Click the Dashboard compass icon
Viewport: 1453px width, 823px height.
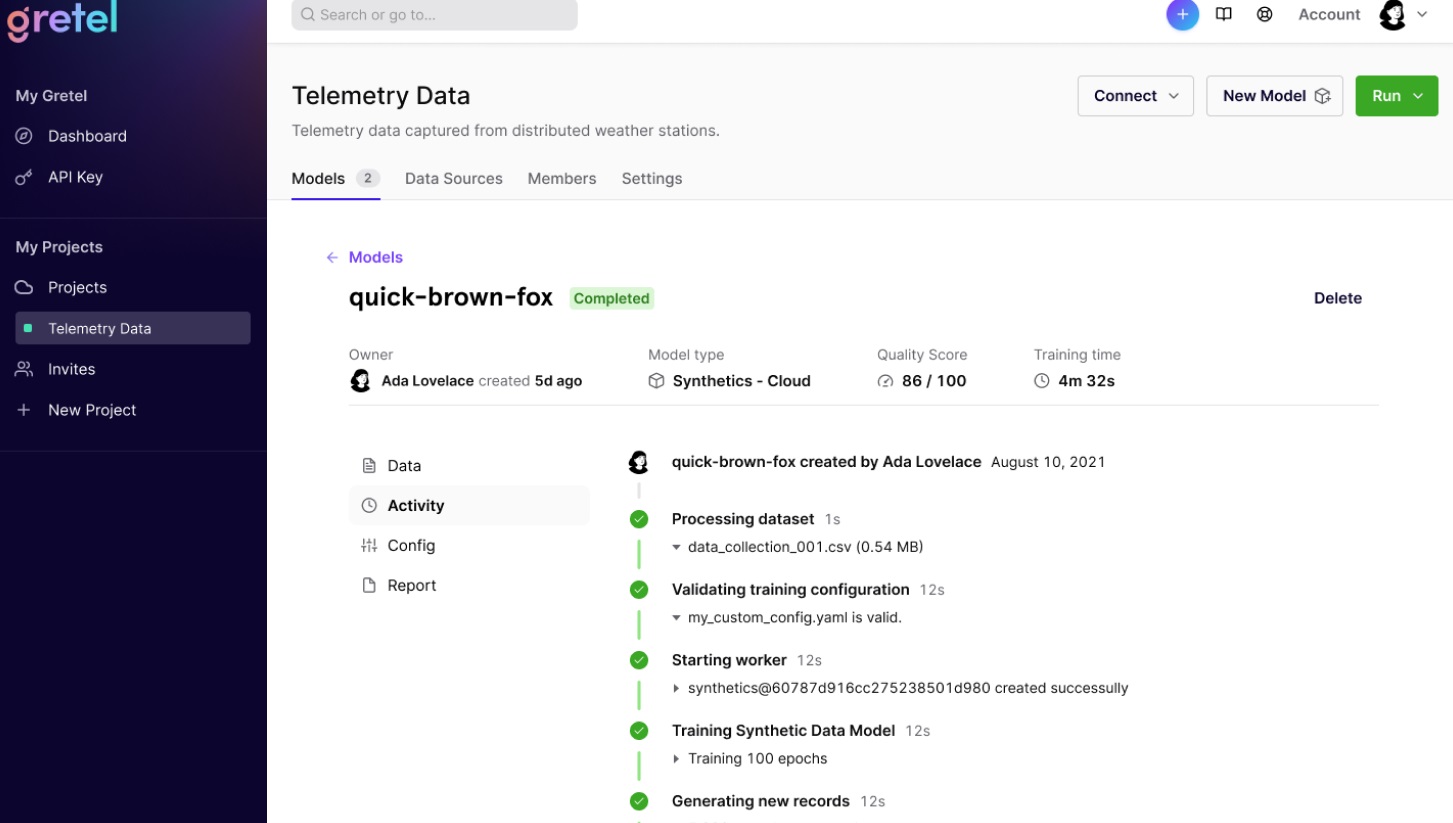tap(24, 136)
